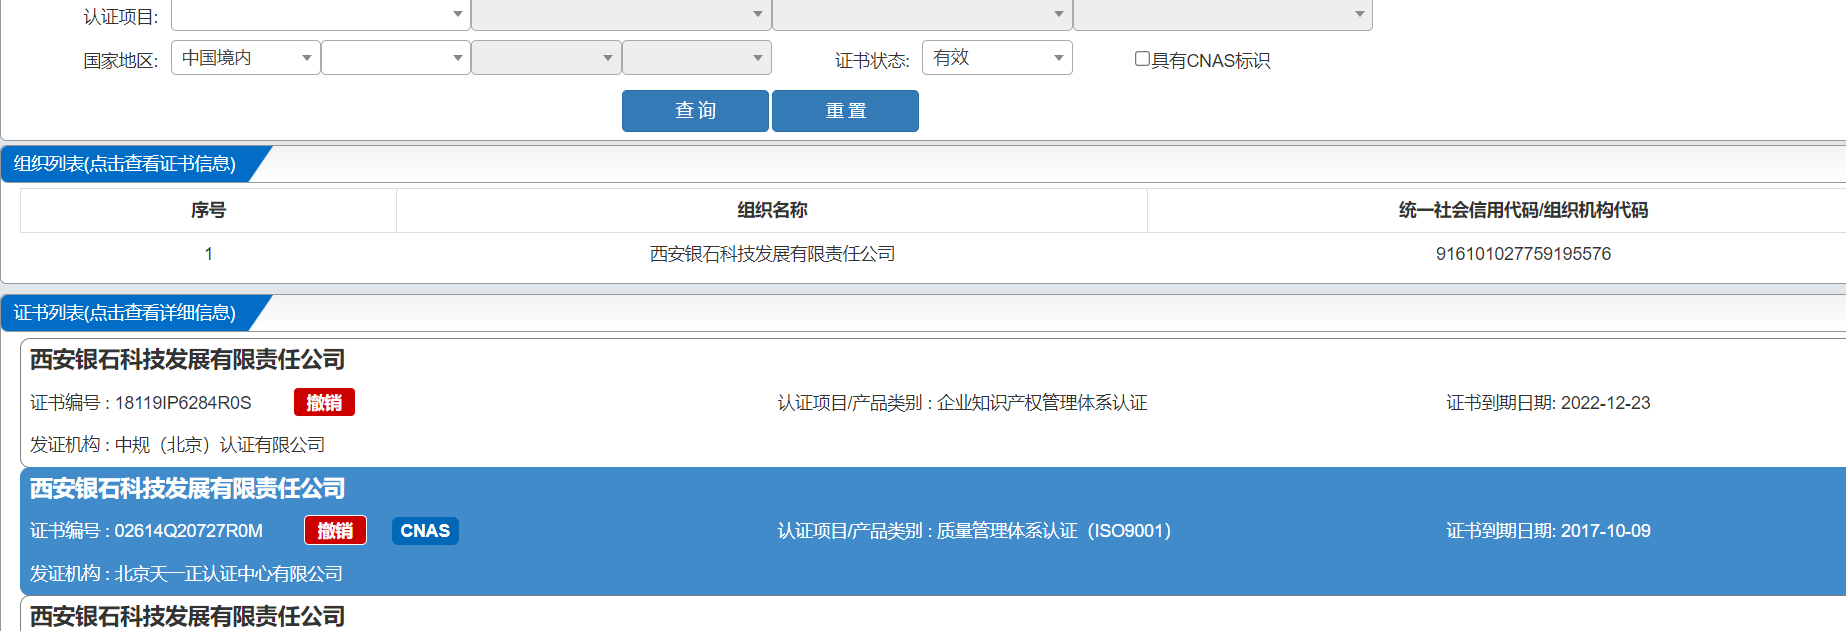Viewport: 1846px width, 631px height.
Task: Click credit code 916101027759195576
Action: point(1523,254)
